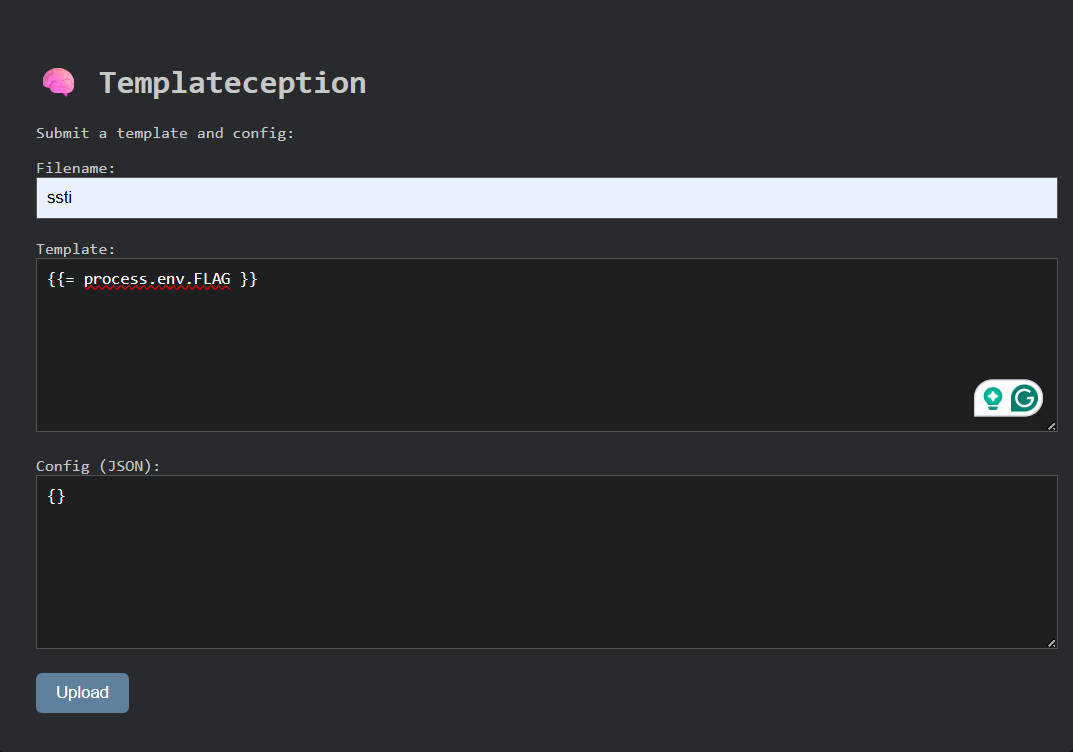Click the Template textarea resize handle
The image size is (1073, 752).
pyautogui.click(x=1051, y=426)
